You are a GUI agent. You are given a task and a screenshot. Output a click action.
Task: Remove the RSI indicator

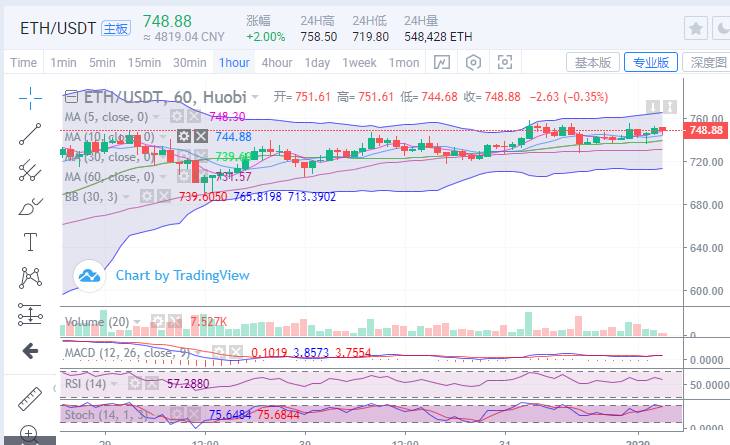point(152,384)
